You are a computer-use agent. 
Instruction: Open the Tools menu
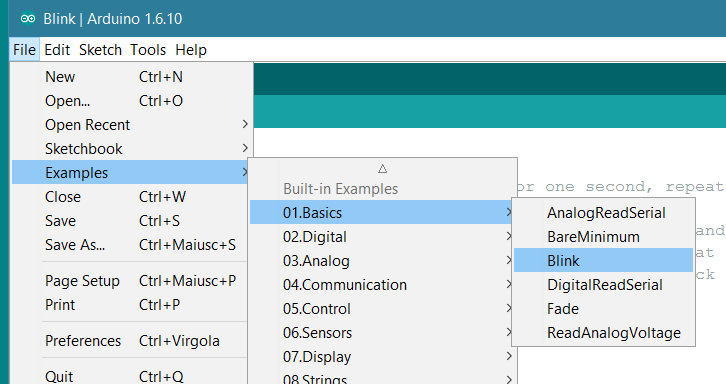[x=148, y=50]
